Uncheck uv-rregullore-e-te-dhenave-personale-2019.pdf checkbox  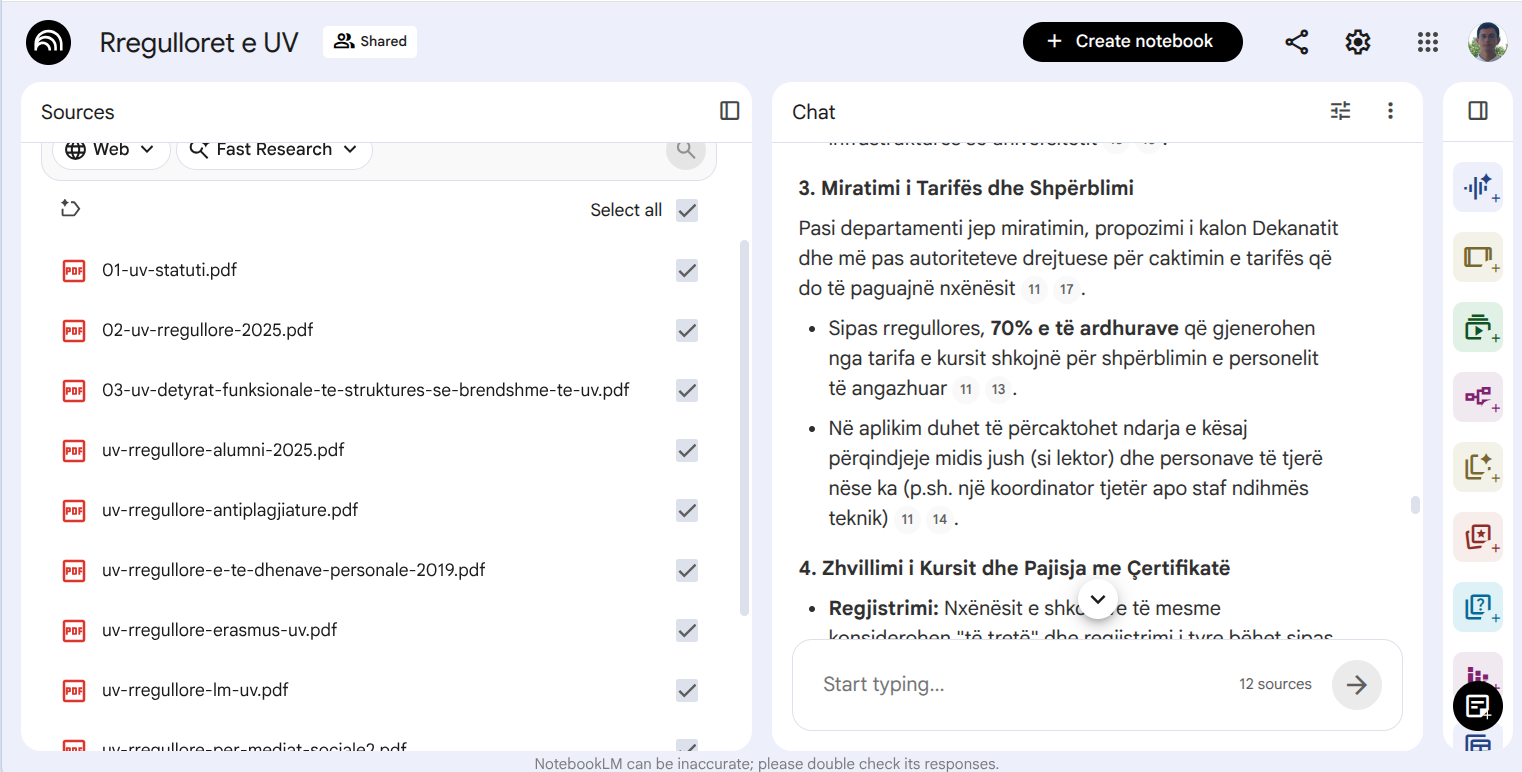687,570
